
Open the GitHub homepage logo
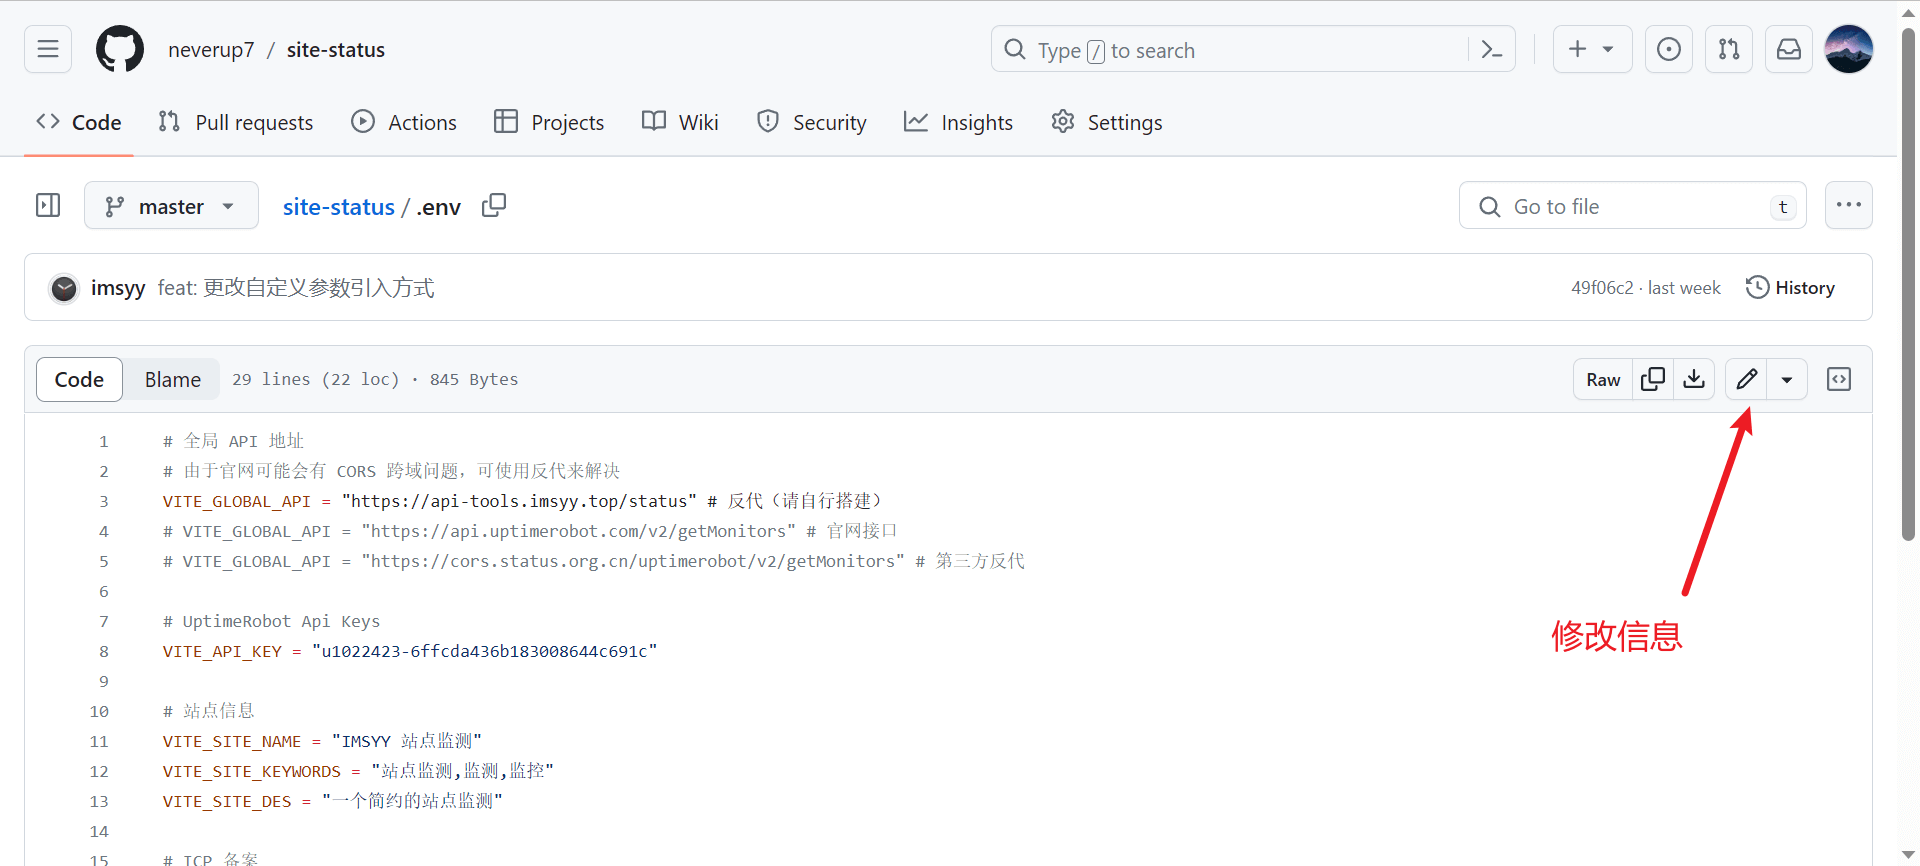120,49
